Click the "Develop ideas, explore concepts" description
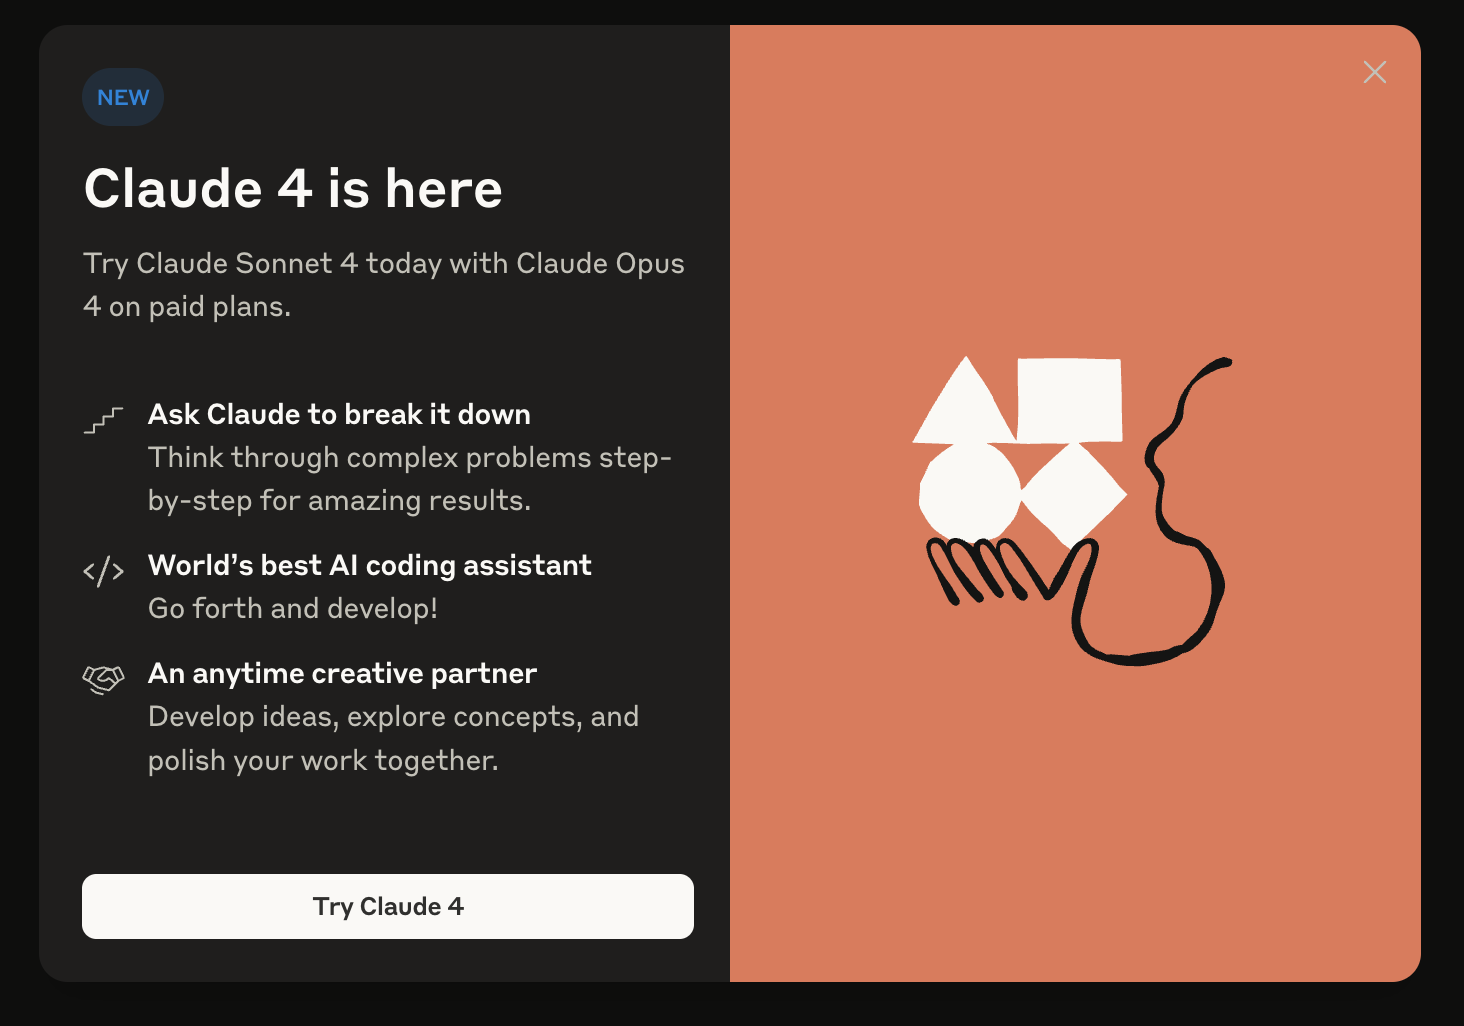Image resolution: width=1464 pixels, height=1026 pixels. tap(393, 738)
